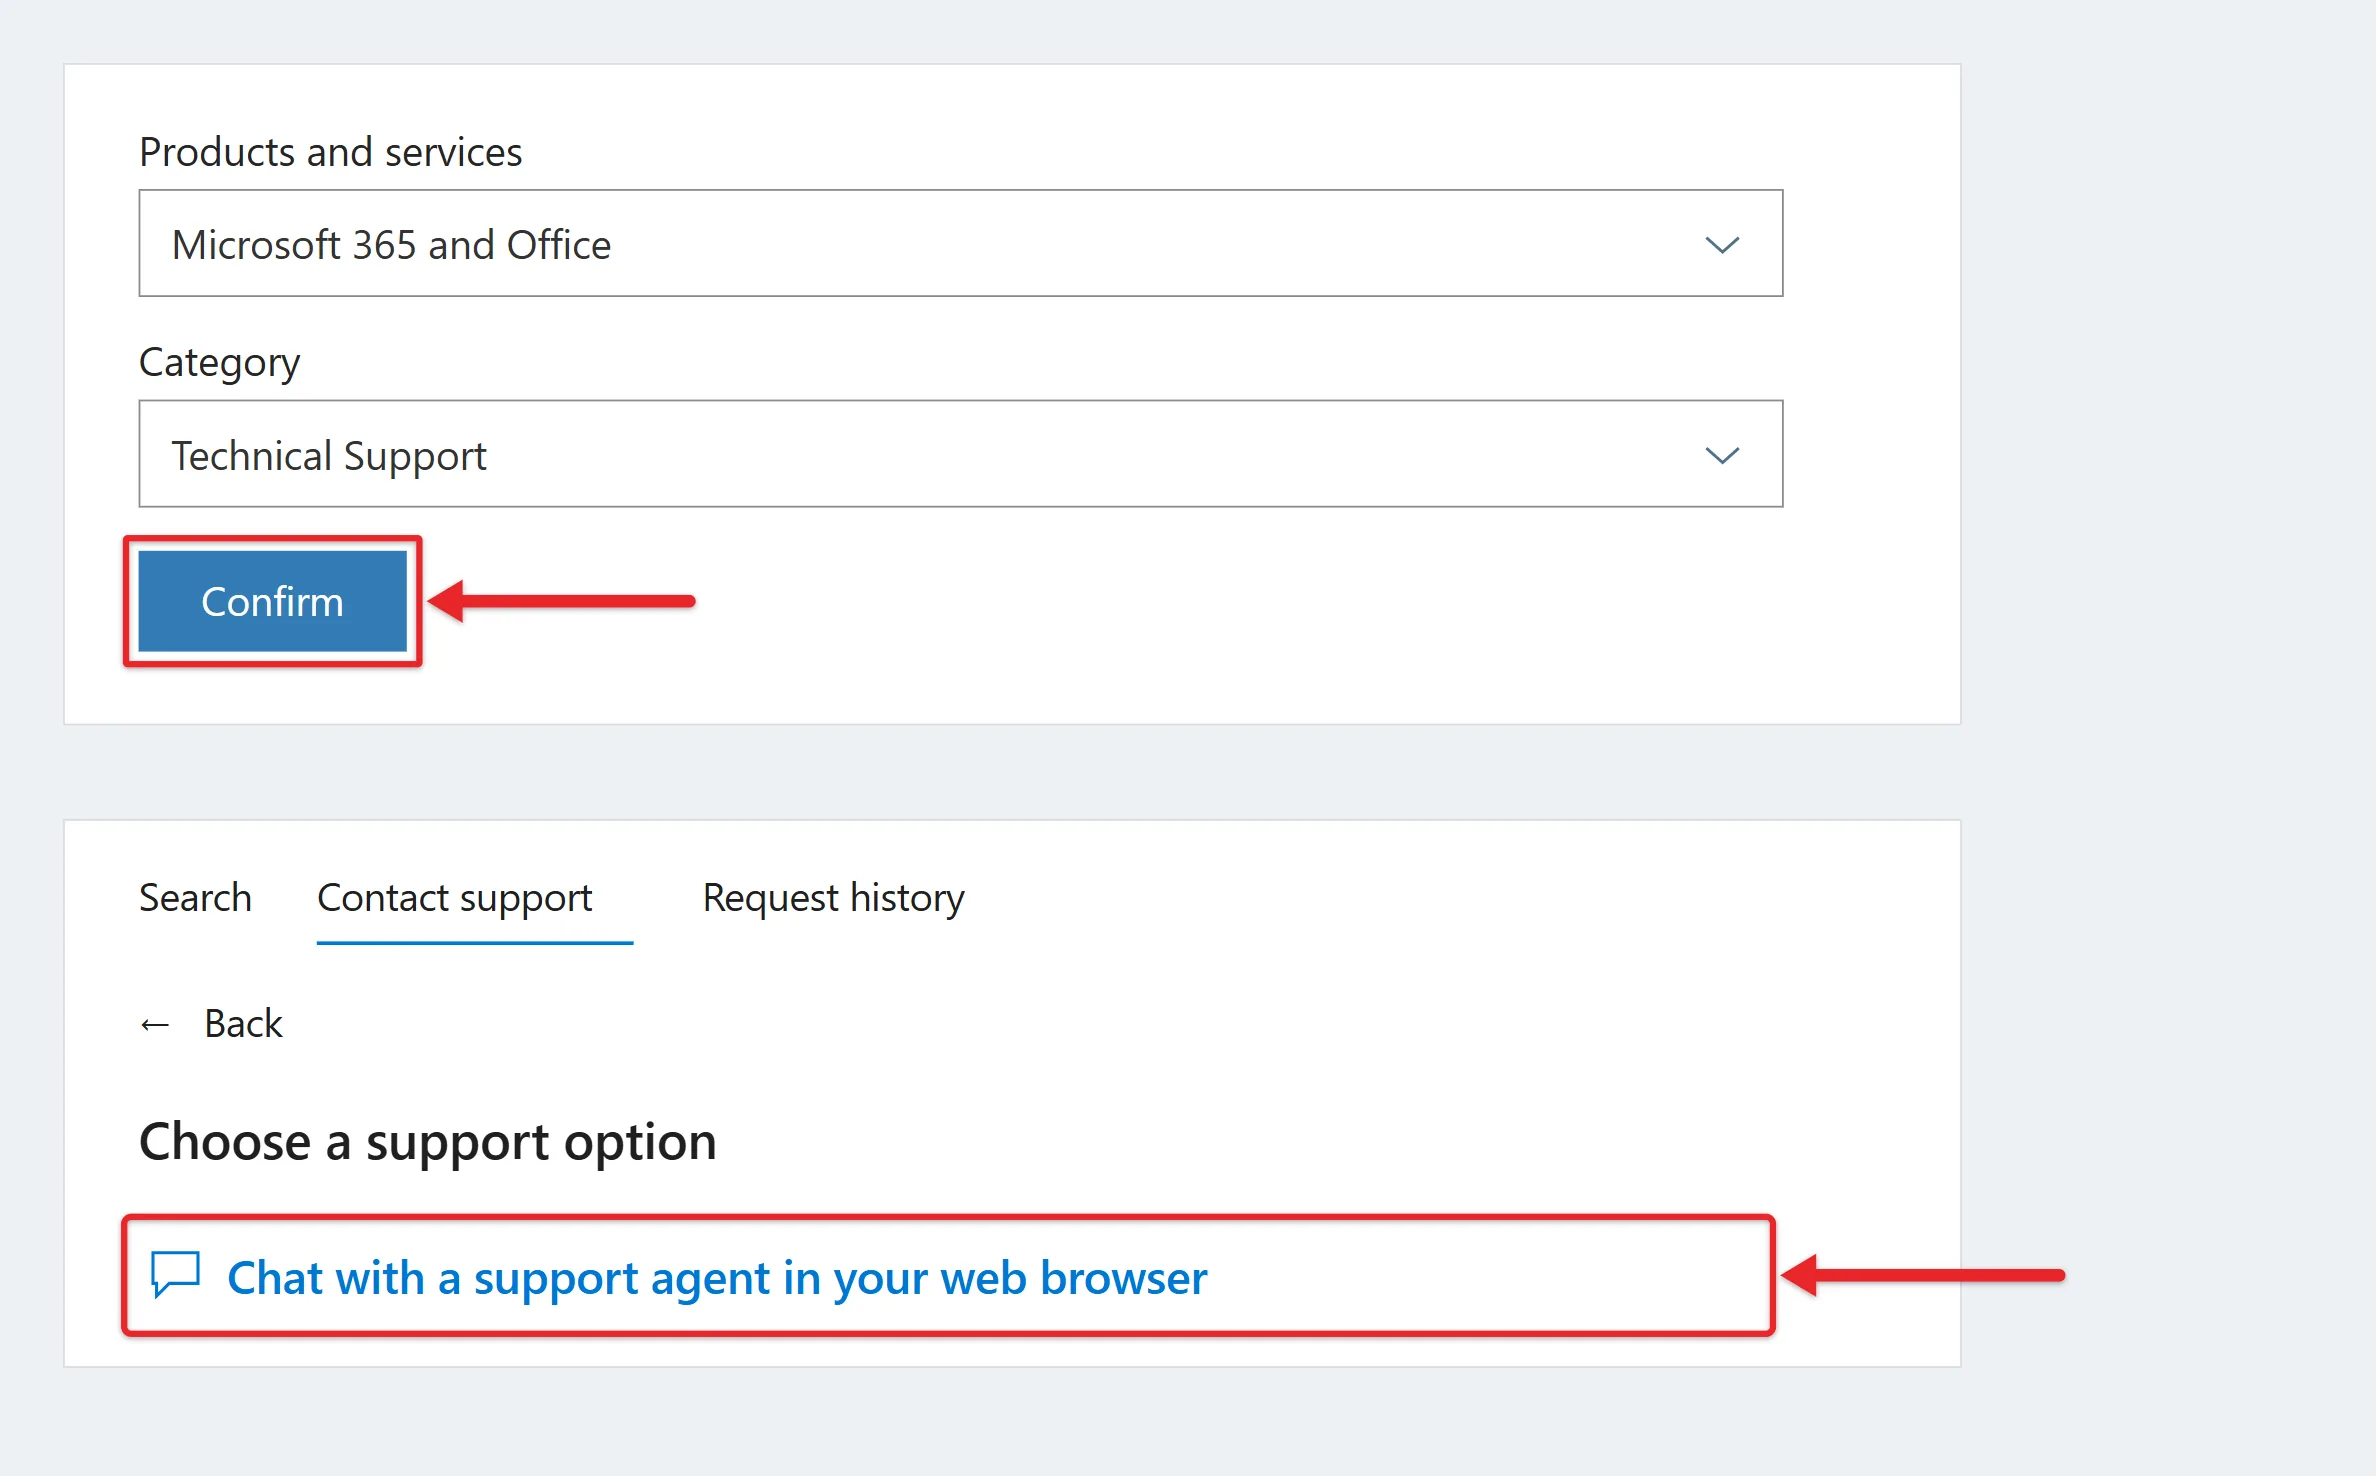Viewport: 2376px width, 1476px height.
Task: Switch to the Search tab
Action: point(195,898)
